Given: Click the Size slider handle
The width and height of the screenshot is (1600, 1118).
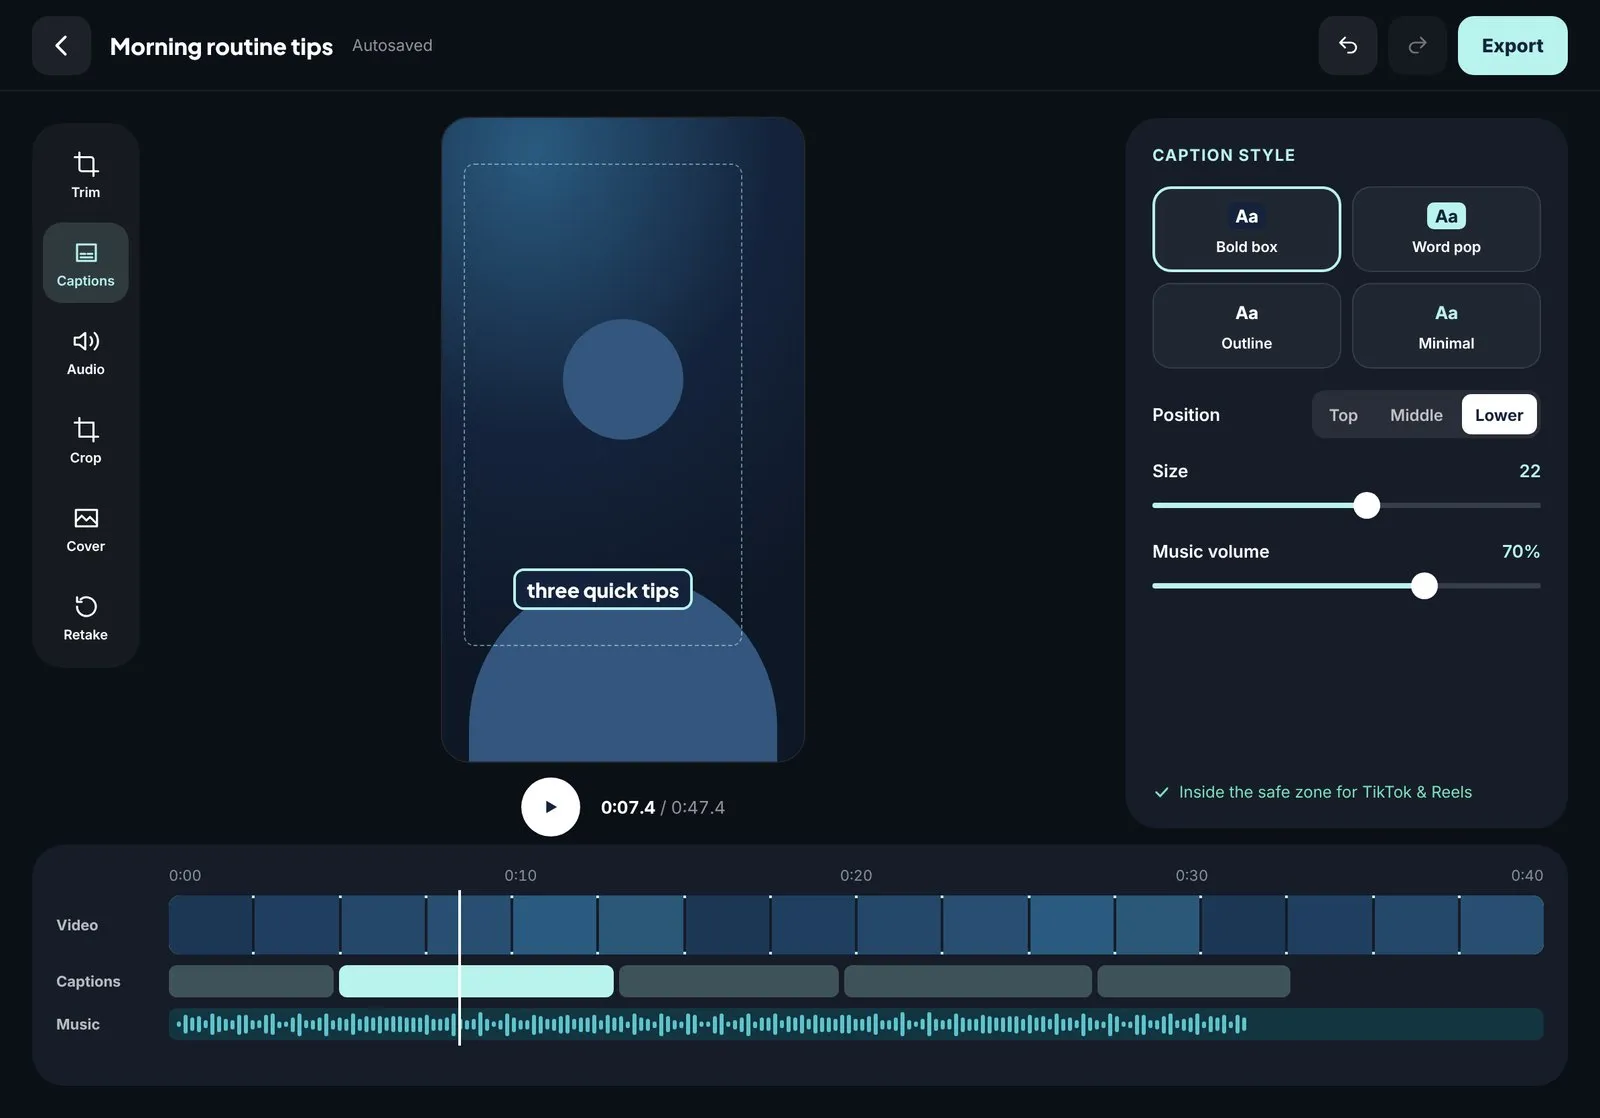Looking at the screenshot, I should click(x=1366, y=505).
